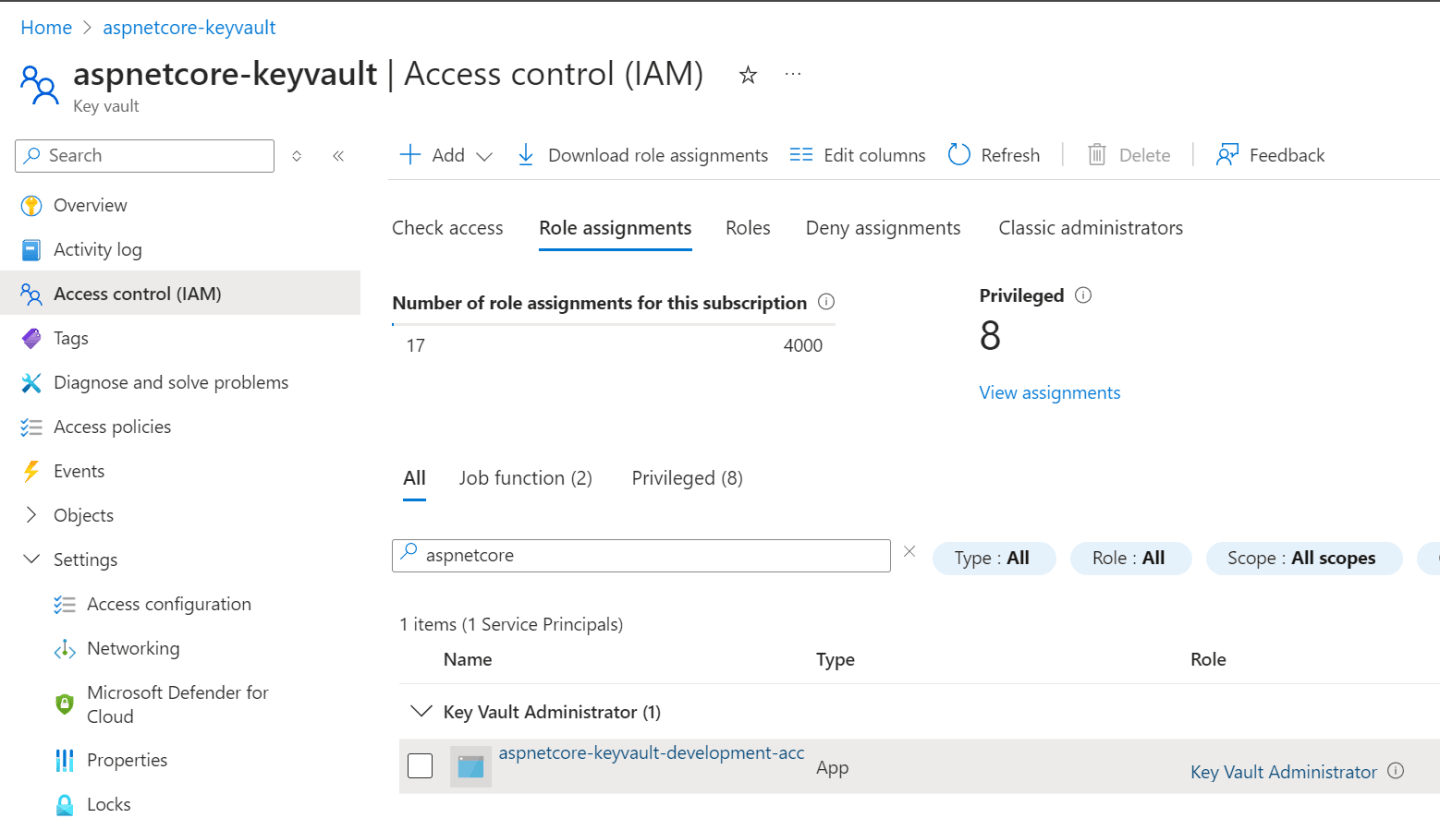
Task: Refresh the role assignments list
Action: [994, 155]
